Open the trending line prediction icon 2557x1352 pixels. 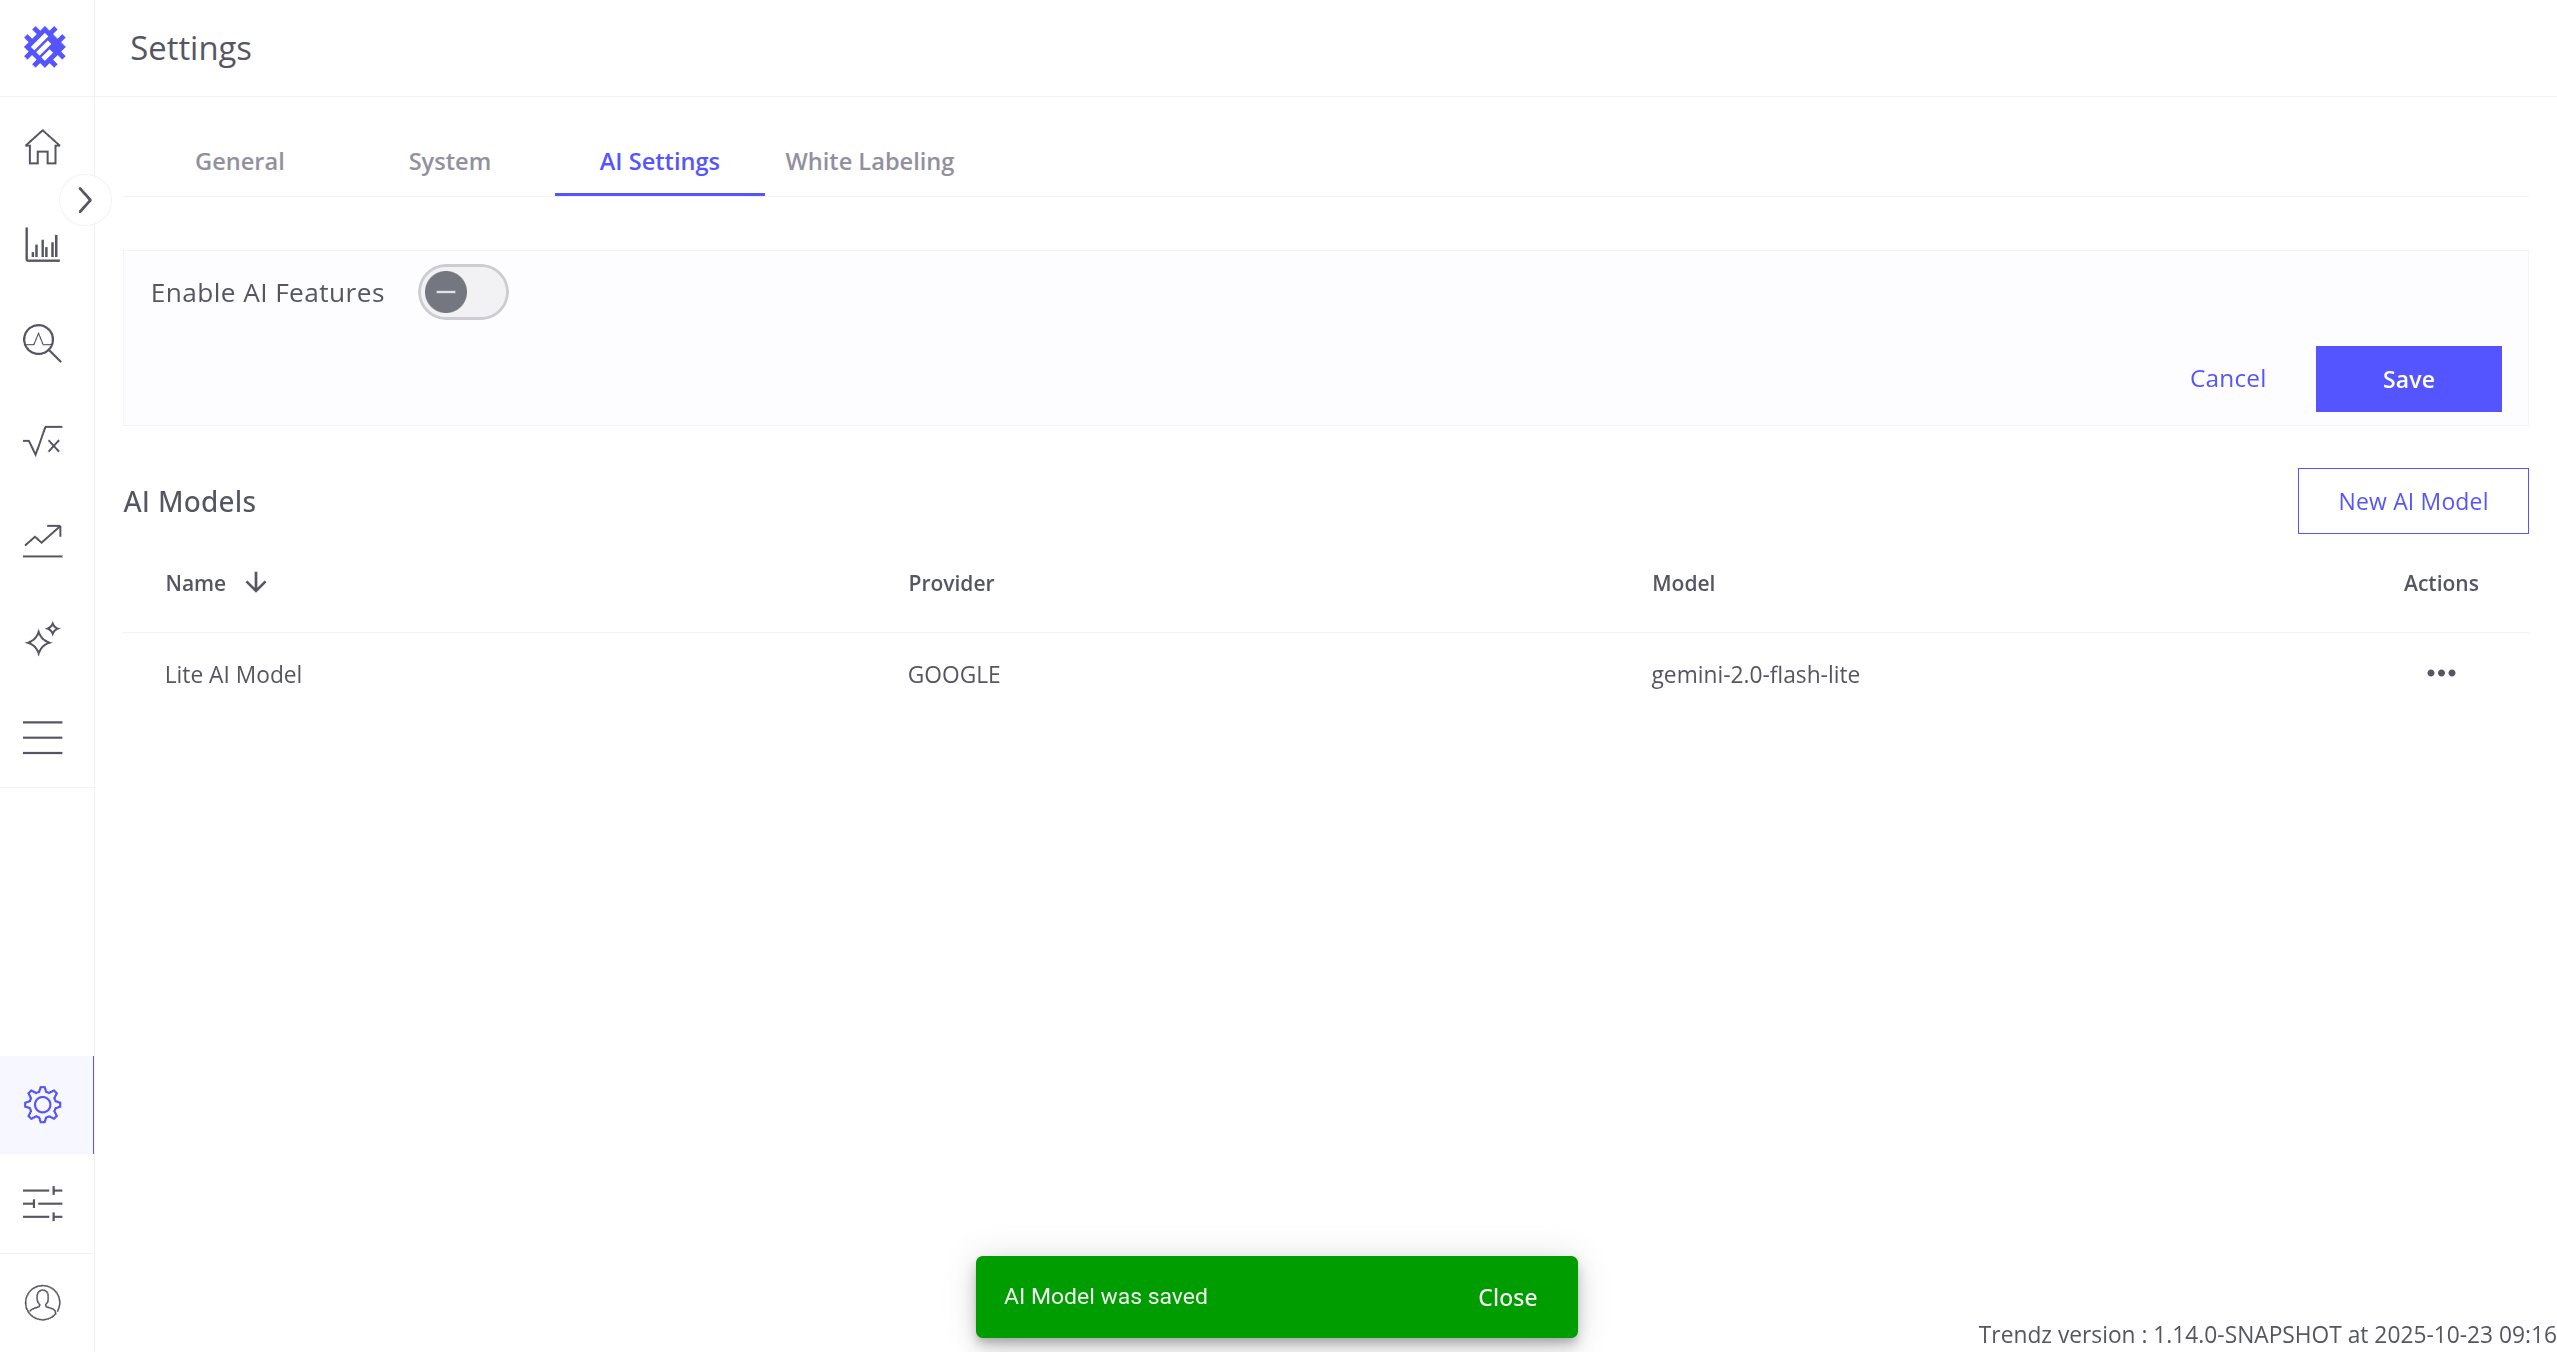pyautogui.click(x=42, y=540)
